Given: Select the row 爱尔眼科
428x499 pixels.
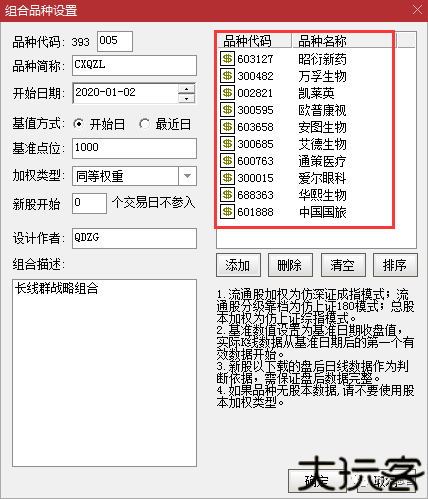Looking at the screenshot, I should click(322, 178).
